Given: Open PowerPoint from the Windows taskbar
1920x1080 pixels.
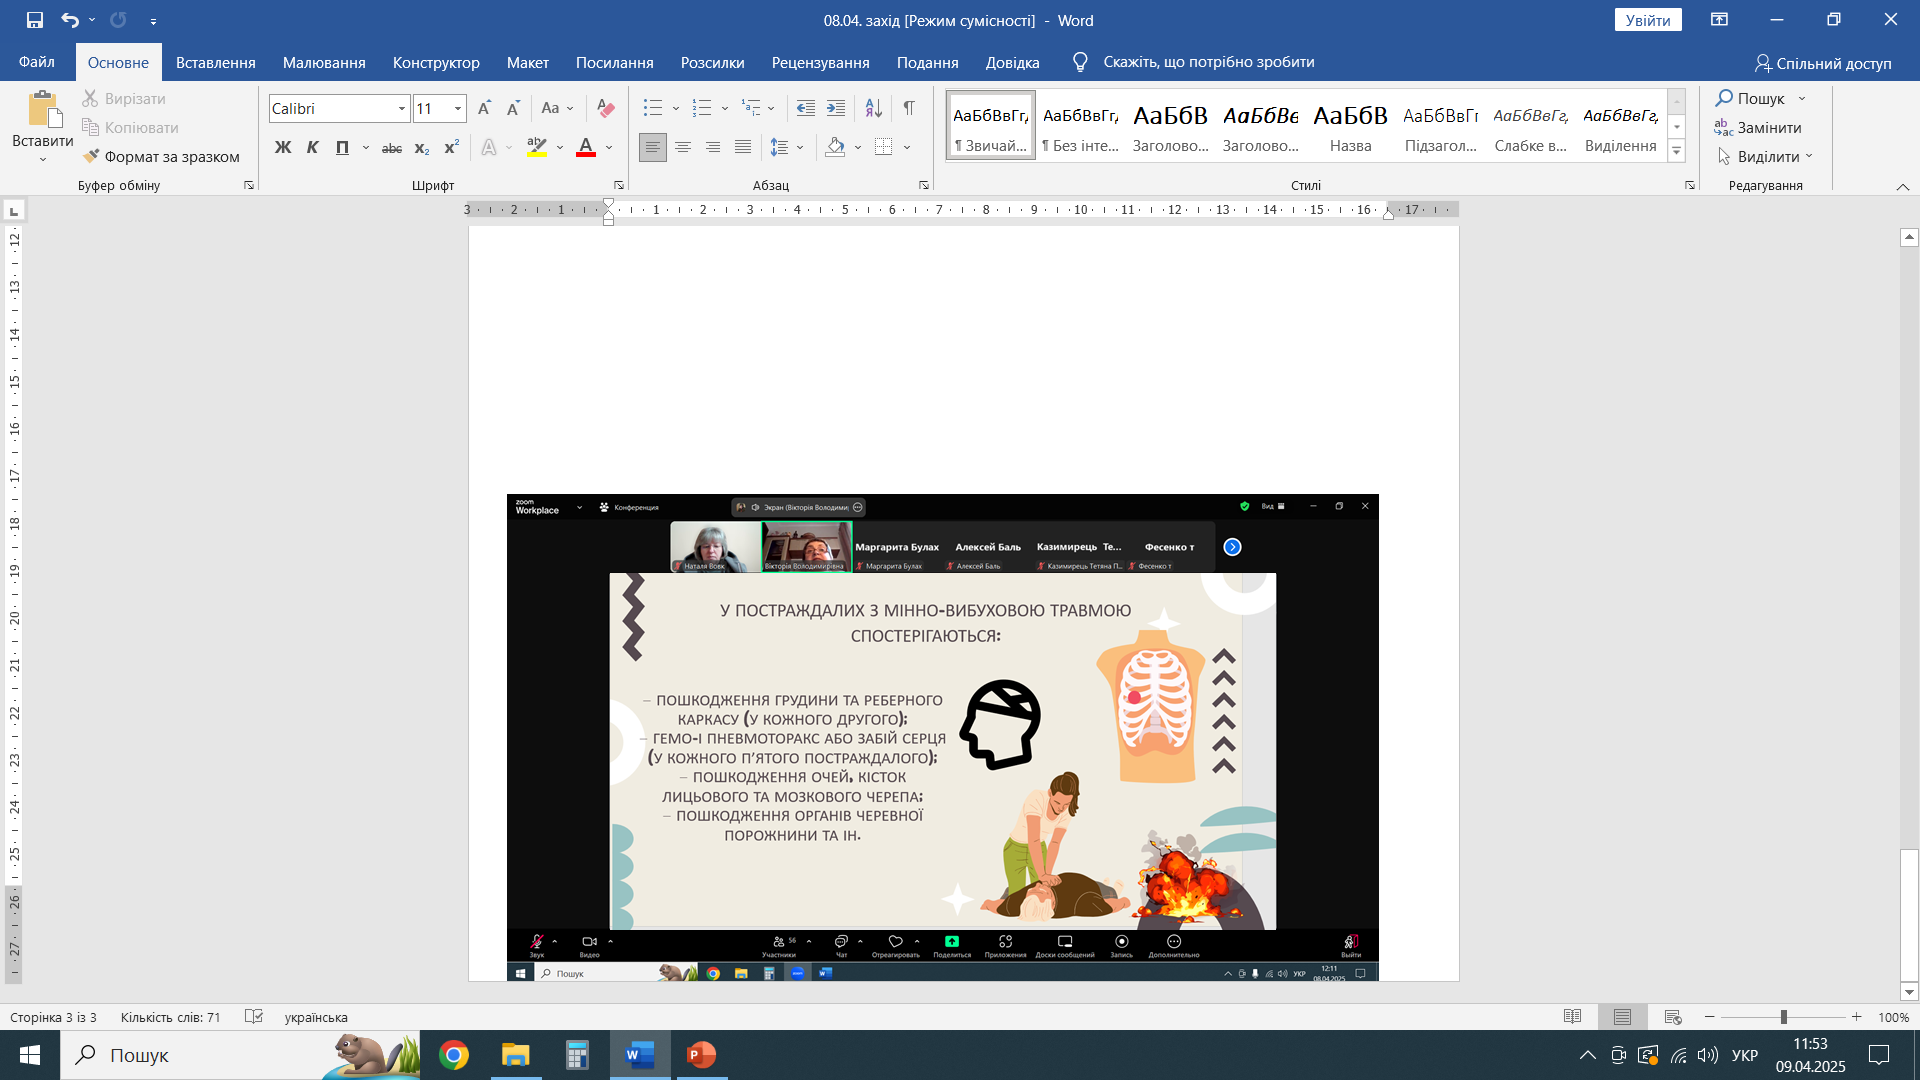Looking at the screenshot, I should coord(701,1055).
